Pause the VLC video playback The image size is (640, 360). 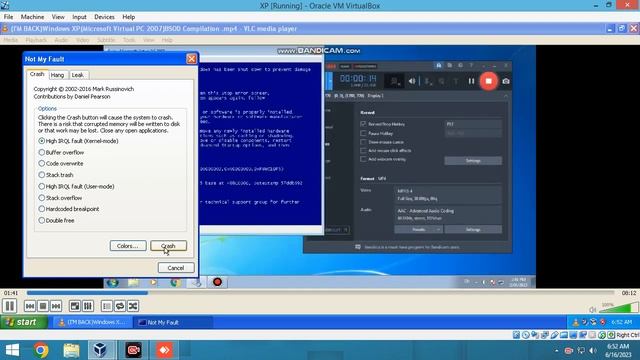coord(10,306)
